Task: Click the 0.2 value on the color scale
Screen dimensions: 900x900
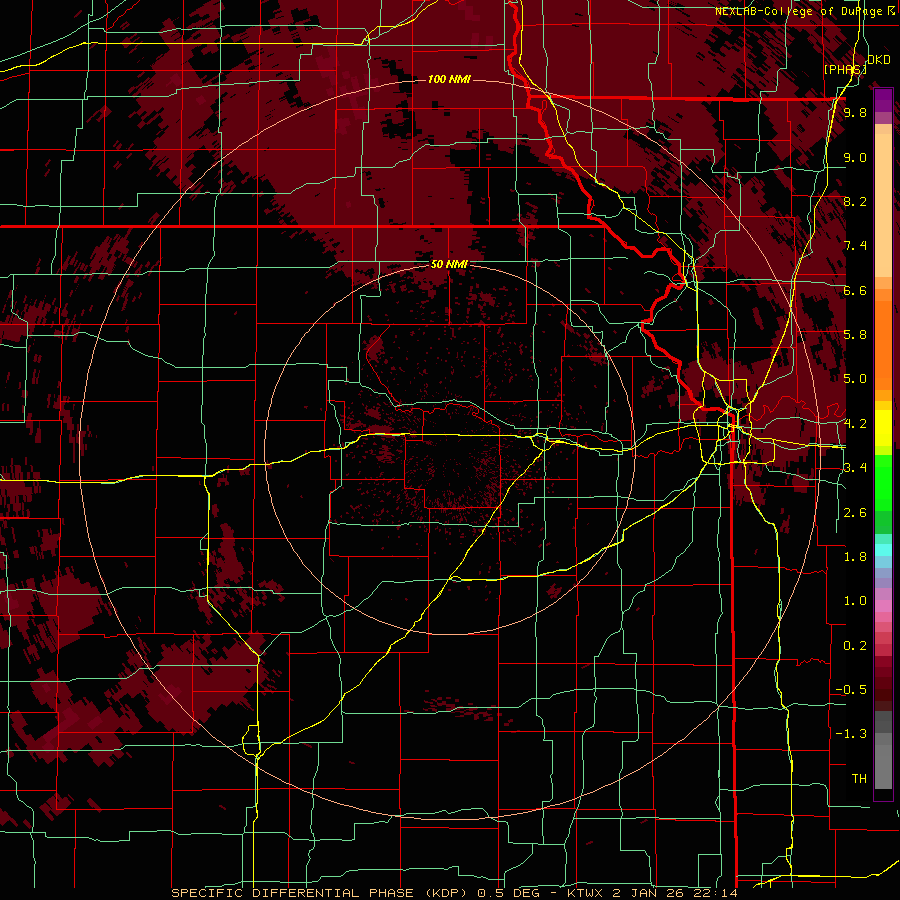Action: click(855, 646)
